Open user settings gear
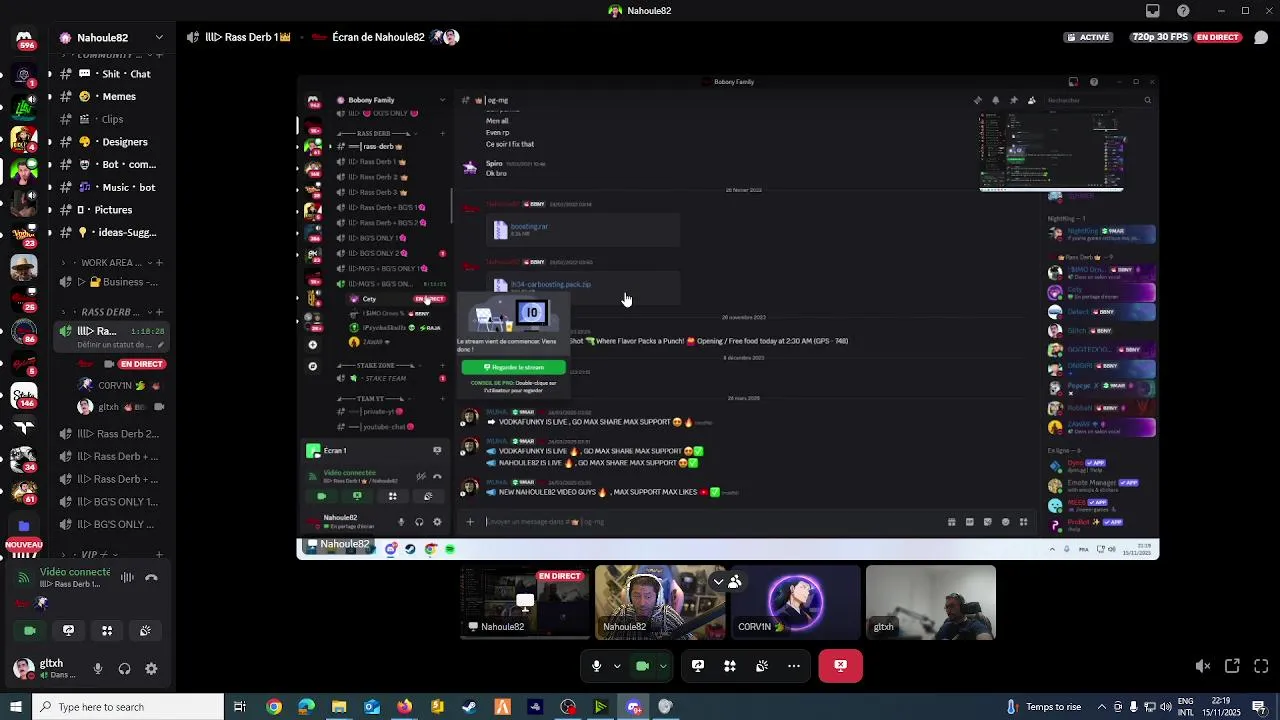The image size is (1280, 720). click(x=151, y=669)
